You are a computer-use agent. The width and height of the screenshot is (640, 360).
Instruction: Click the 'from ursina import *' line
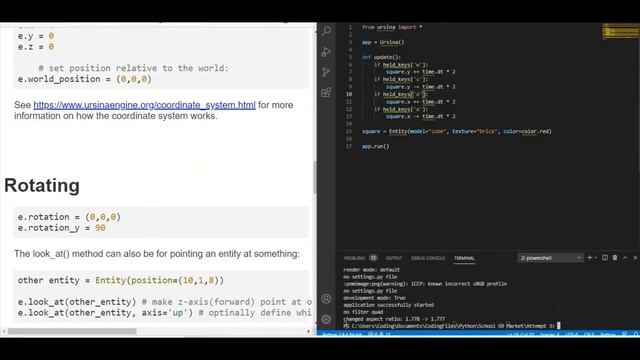(x=392, y=27)
